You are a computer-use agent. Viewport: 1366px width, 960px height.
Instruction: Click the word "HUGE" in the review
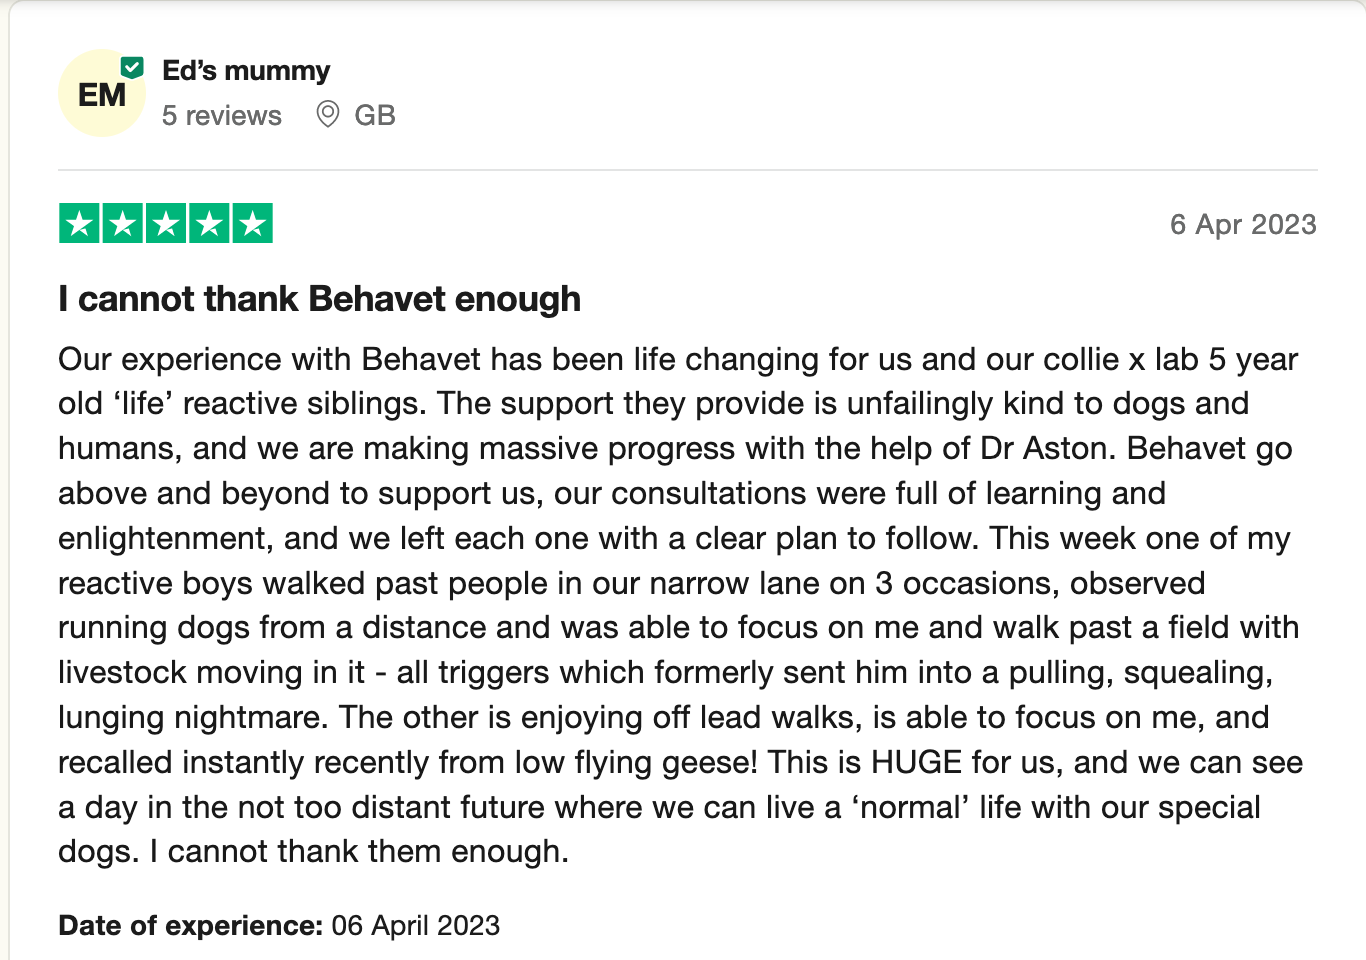pyautogui.click(x=916, y=763)
